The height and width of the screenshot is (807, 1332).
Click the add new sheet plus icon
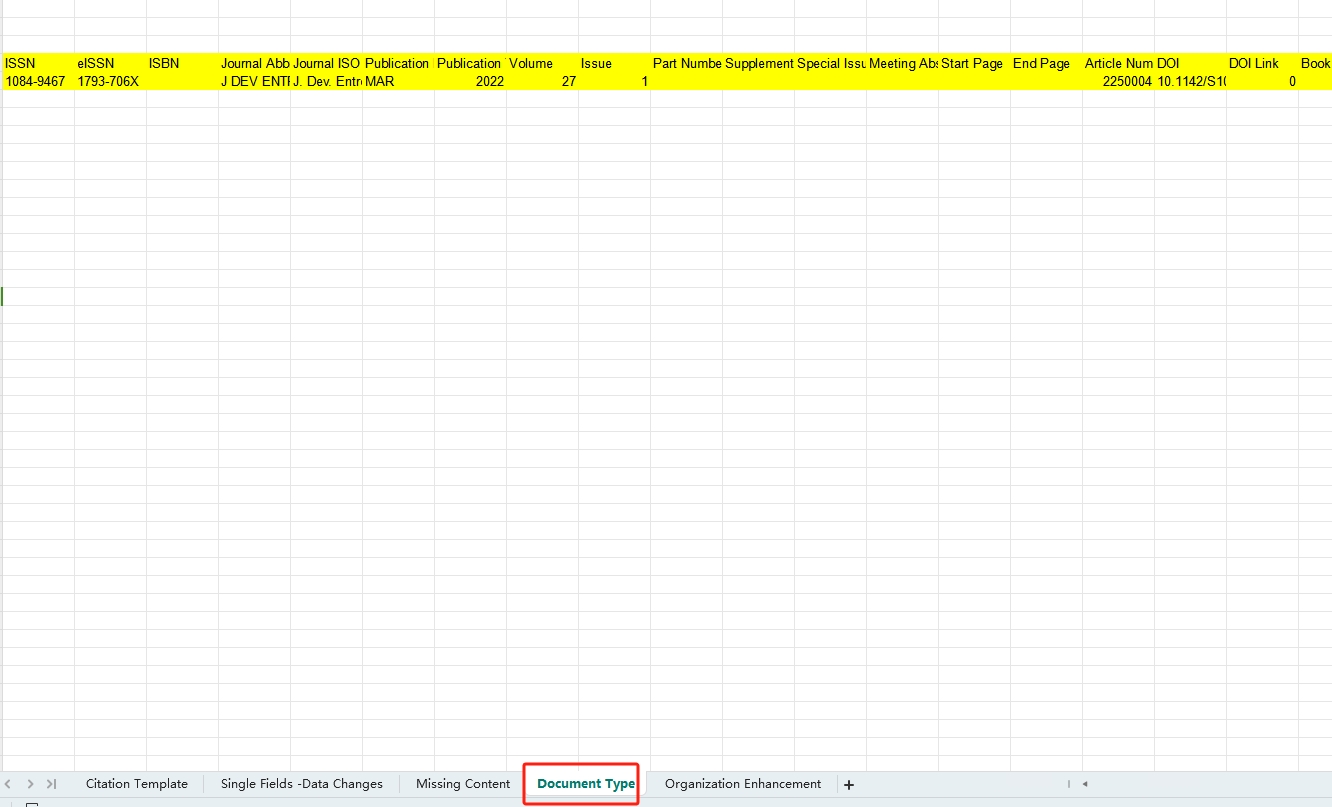[849, 785]
